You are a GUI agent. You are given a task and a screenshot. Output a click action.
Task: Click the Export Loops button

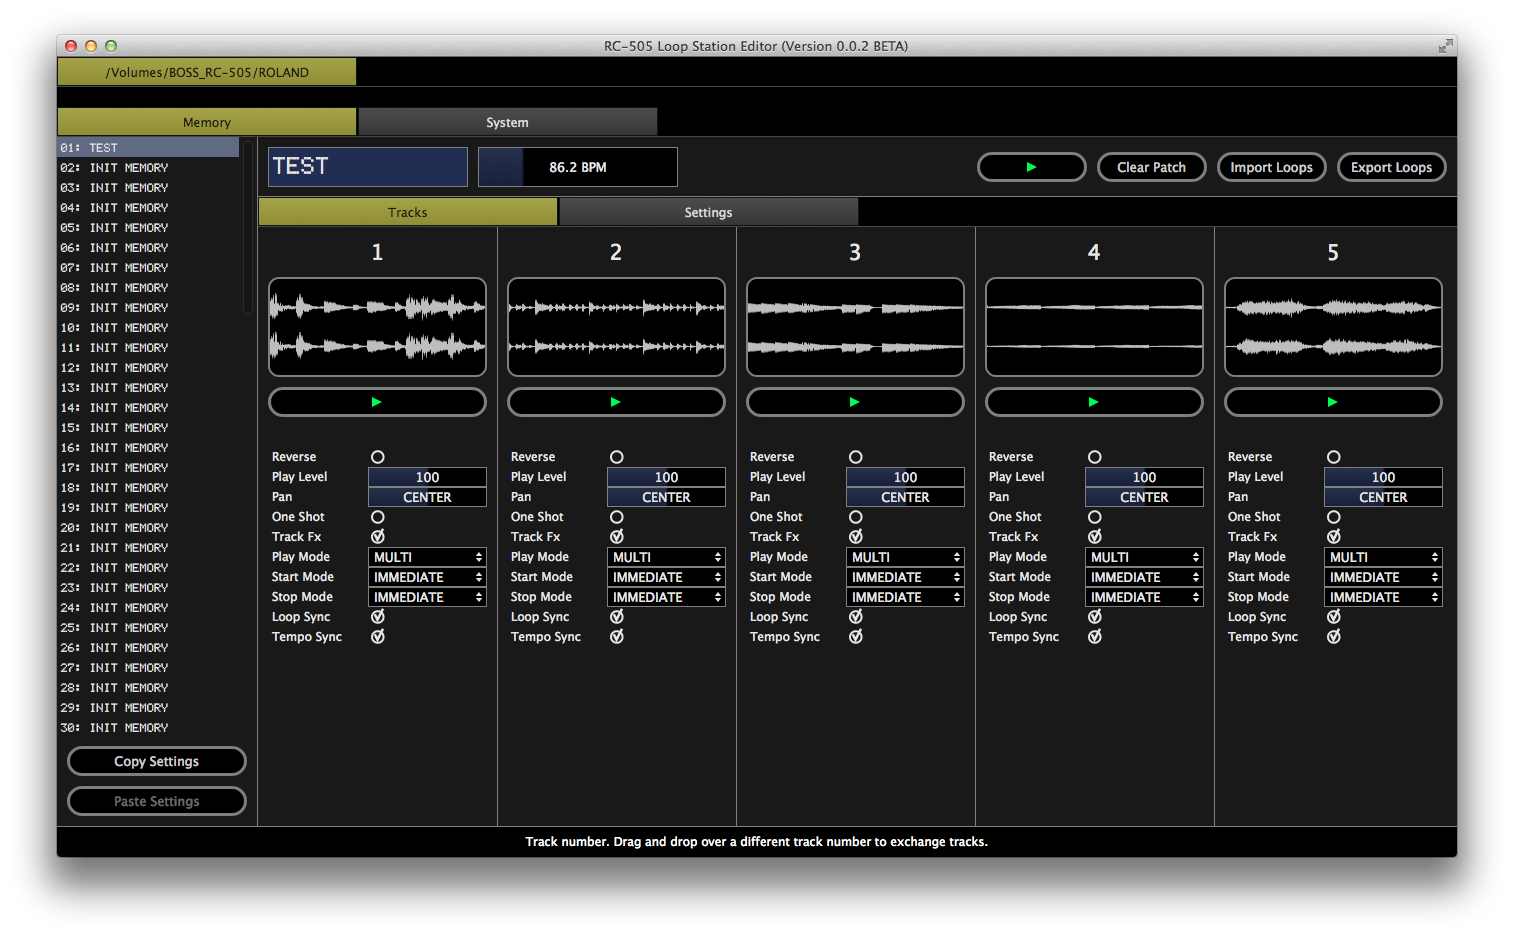coord(1391,167)
